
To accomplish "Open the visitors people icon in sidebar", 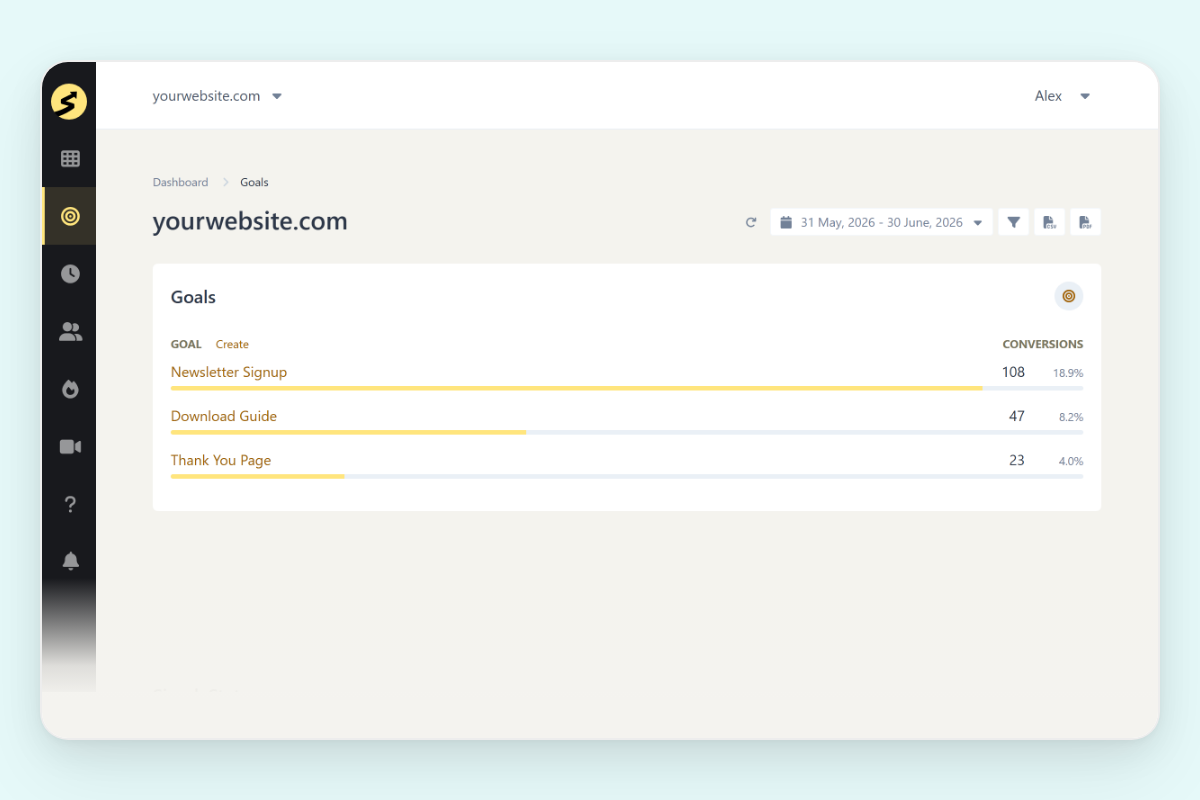I will point(70,332).
